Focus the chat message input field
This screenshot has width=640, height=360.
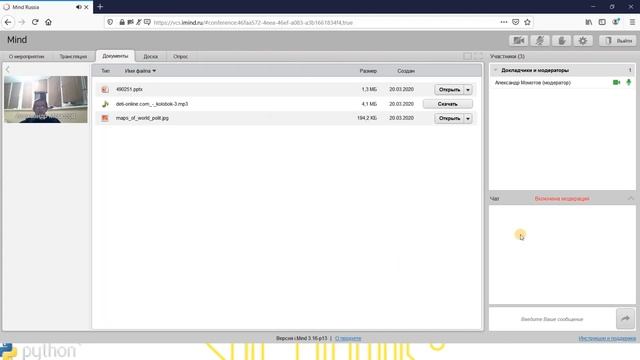point(552,319)
